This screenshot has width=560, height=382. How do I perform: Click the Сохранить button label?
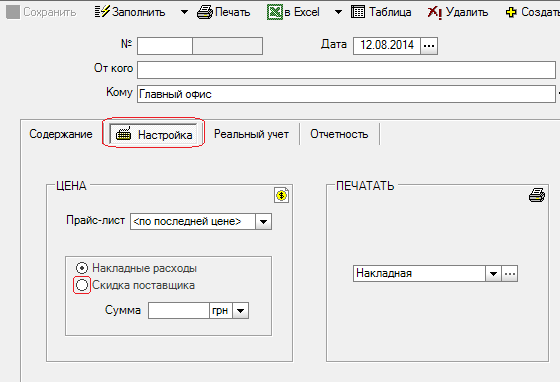coord(50,12)
